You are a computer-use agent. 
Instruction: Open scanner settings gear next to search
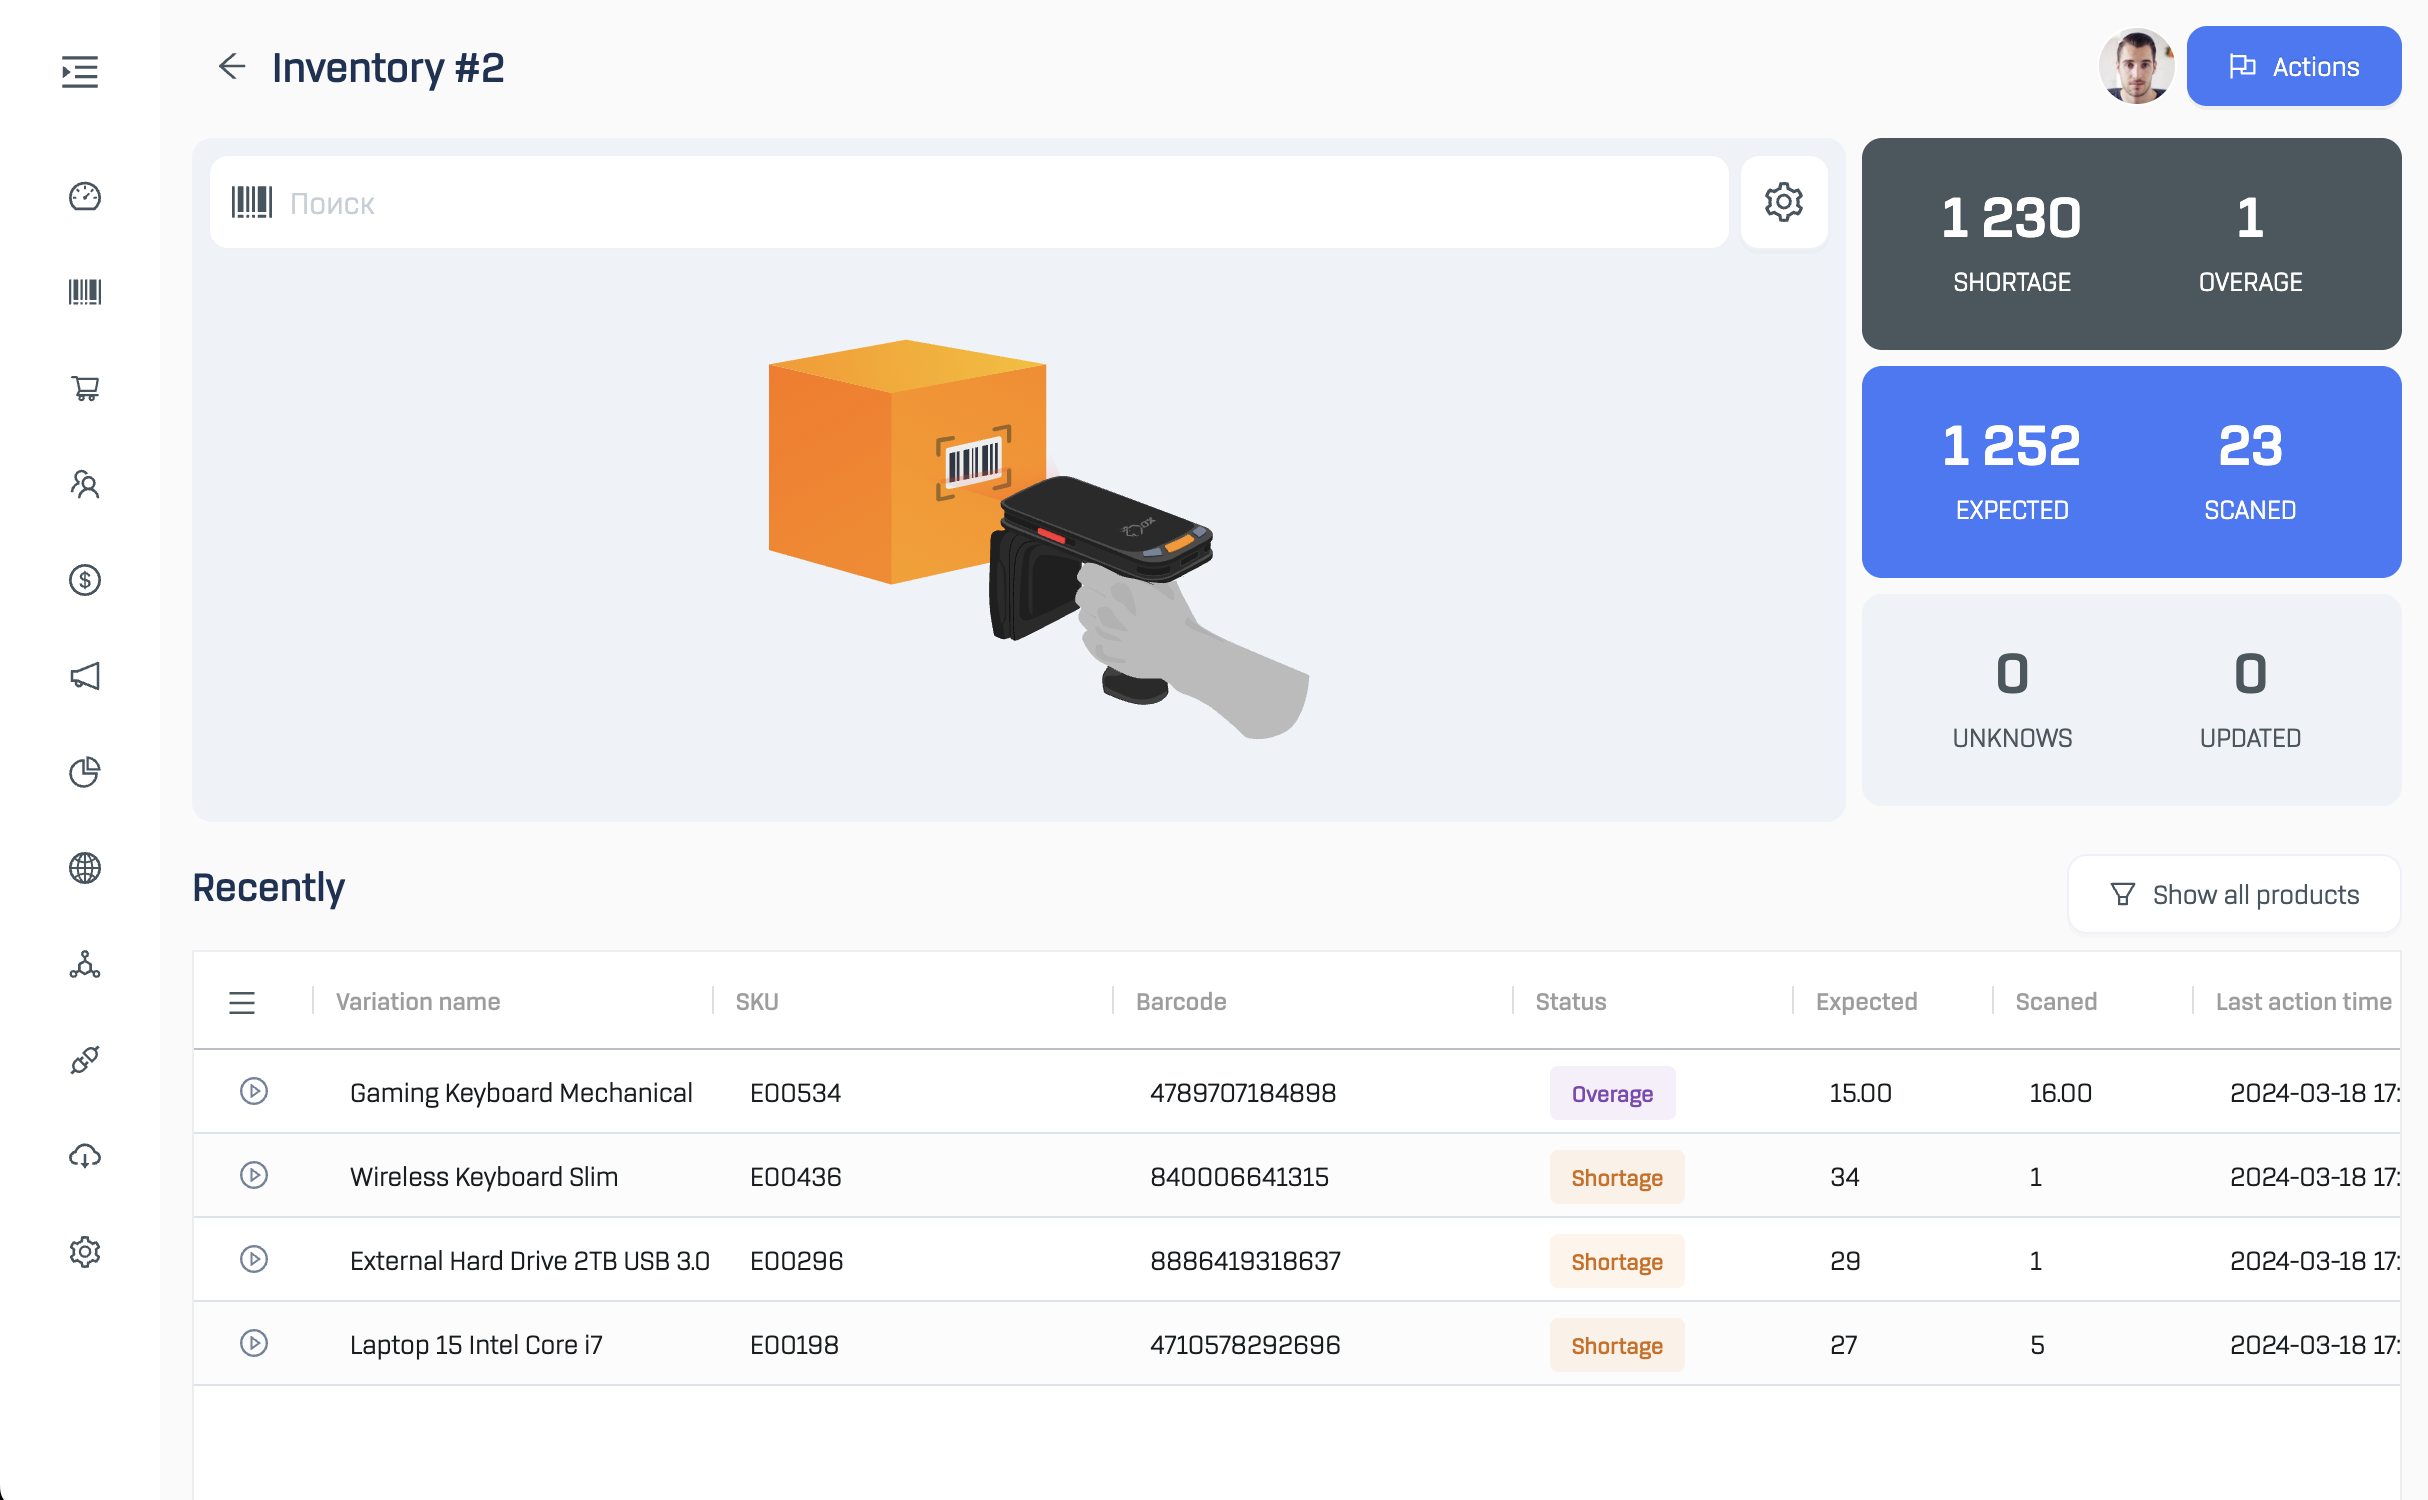(x=1784, y=202)
